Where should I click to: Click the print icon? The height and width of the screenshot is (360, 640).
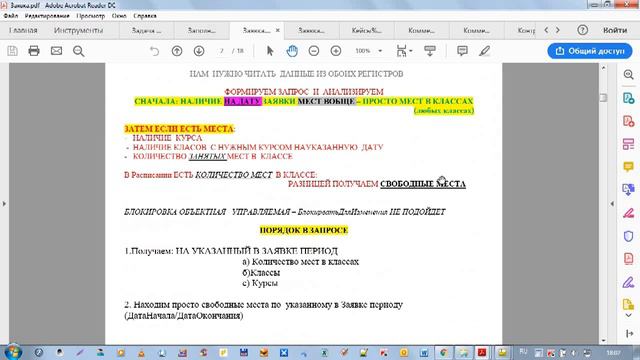click(x=34, y=51)
